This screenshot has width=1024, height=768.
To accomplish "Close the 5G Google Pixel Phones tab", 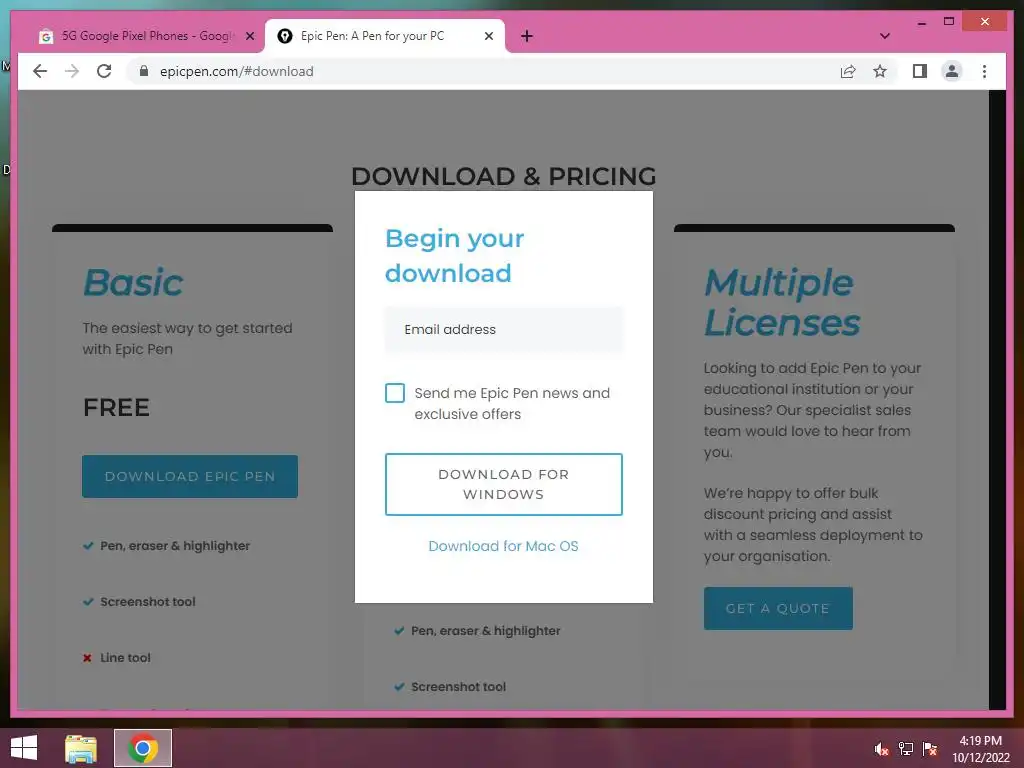I will click(249, 36).
